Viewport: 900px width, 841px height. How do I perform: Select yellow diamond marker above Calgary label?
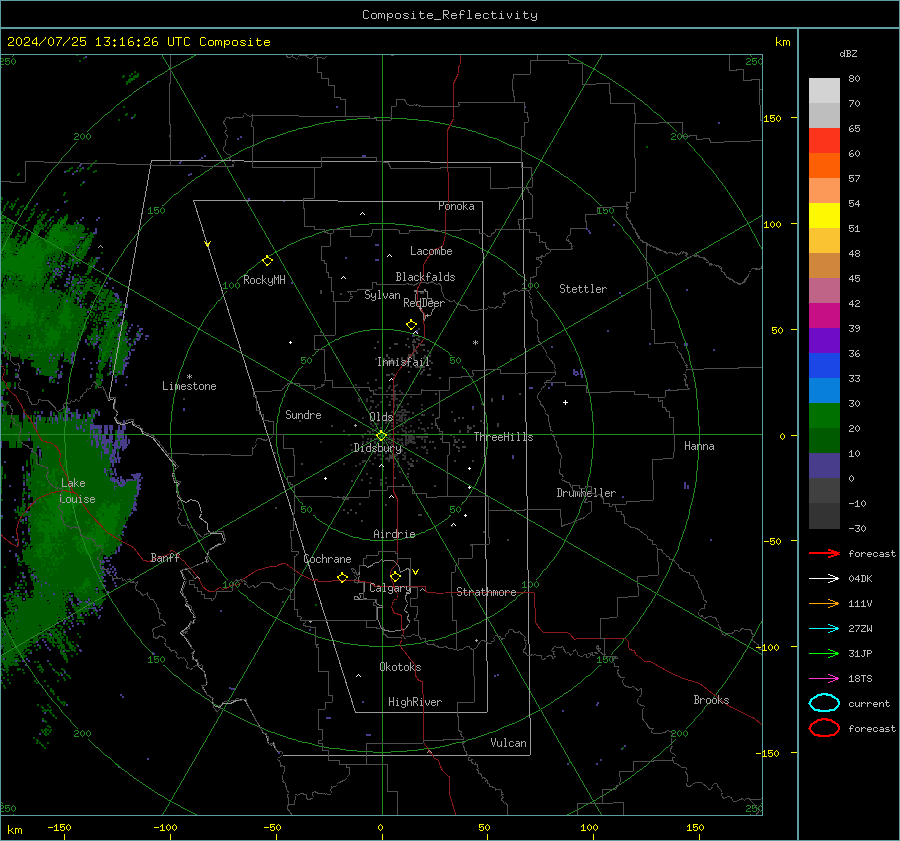[395, 576]
